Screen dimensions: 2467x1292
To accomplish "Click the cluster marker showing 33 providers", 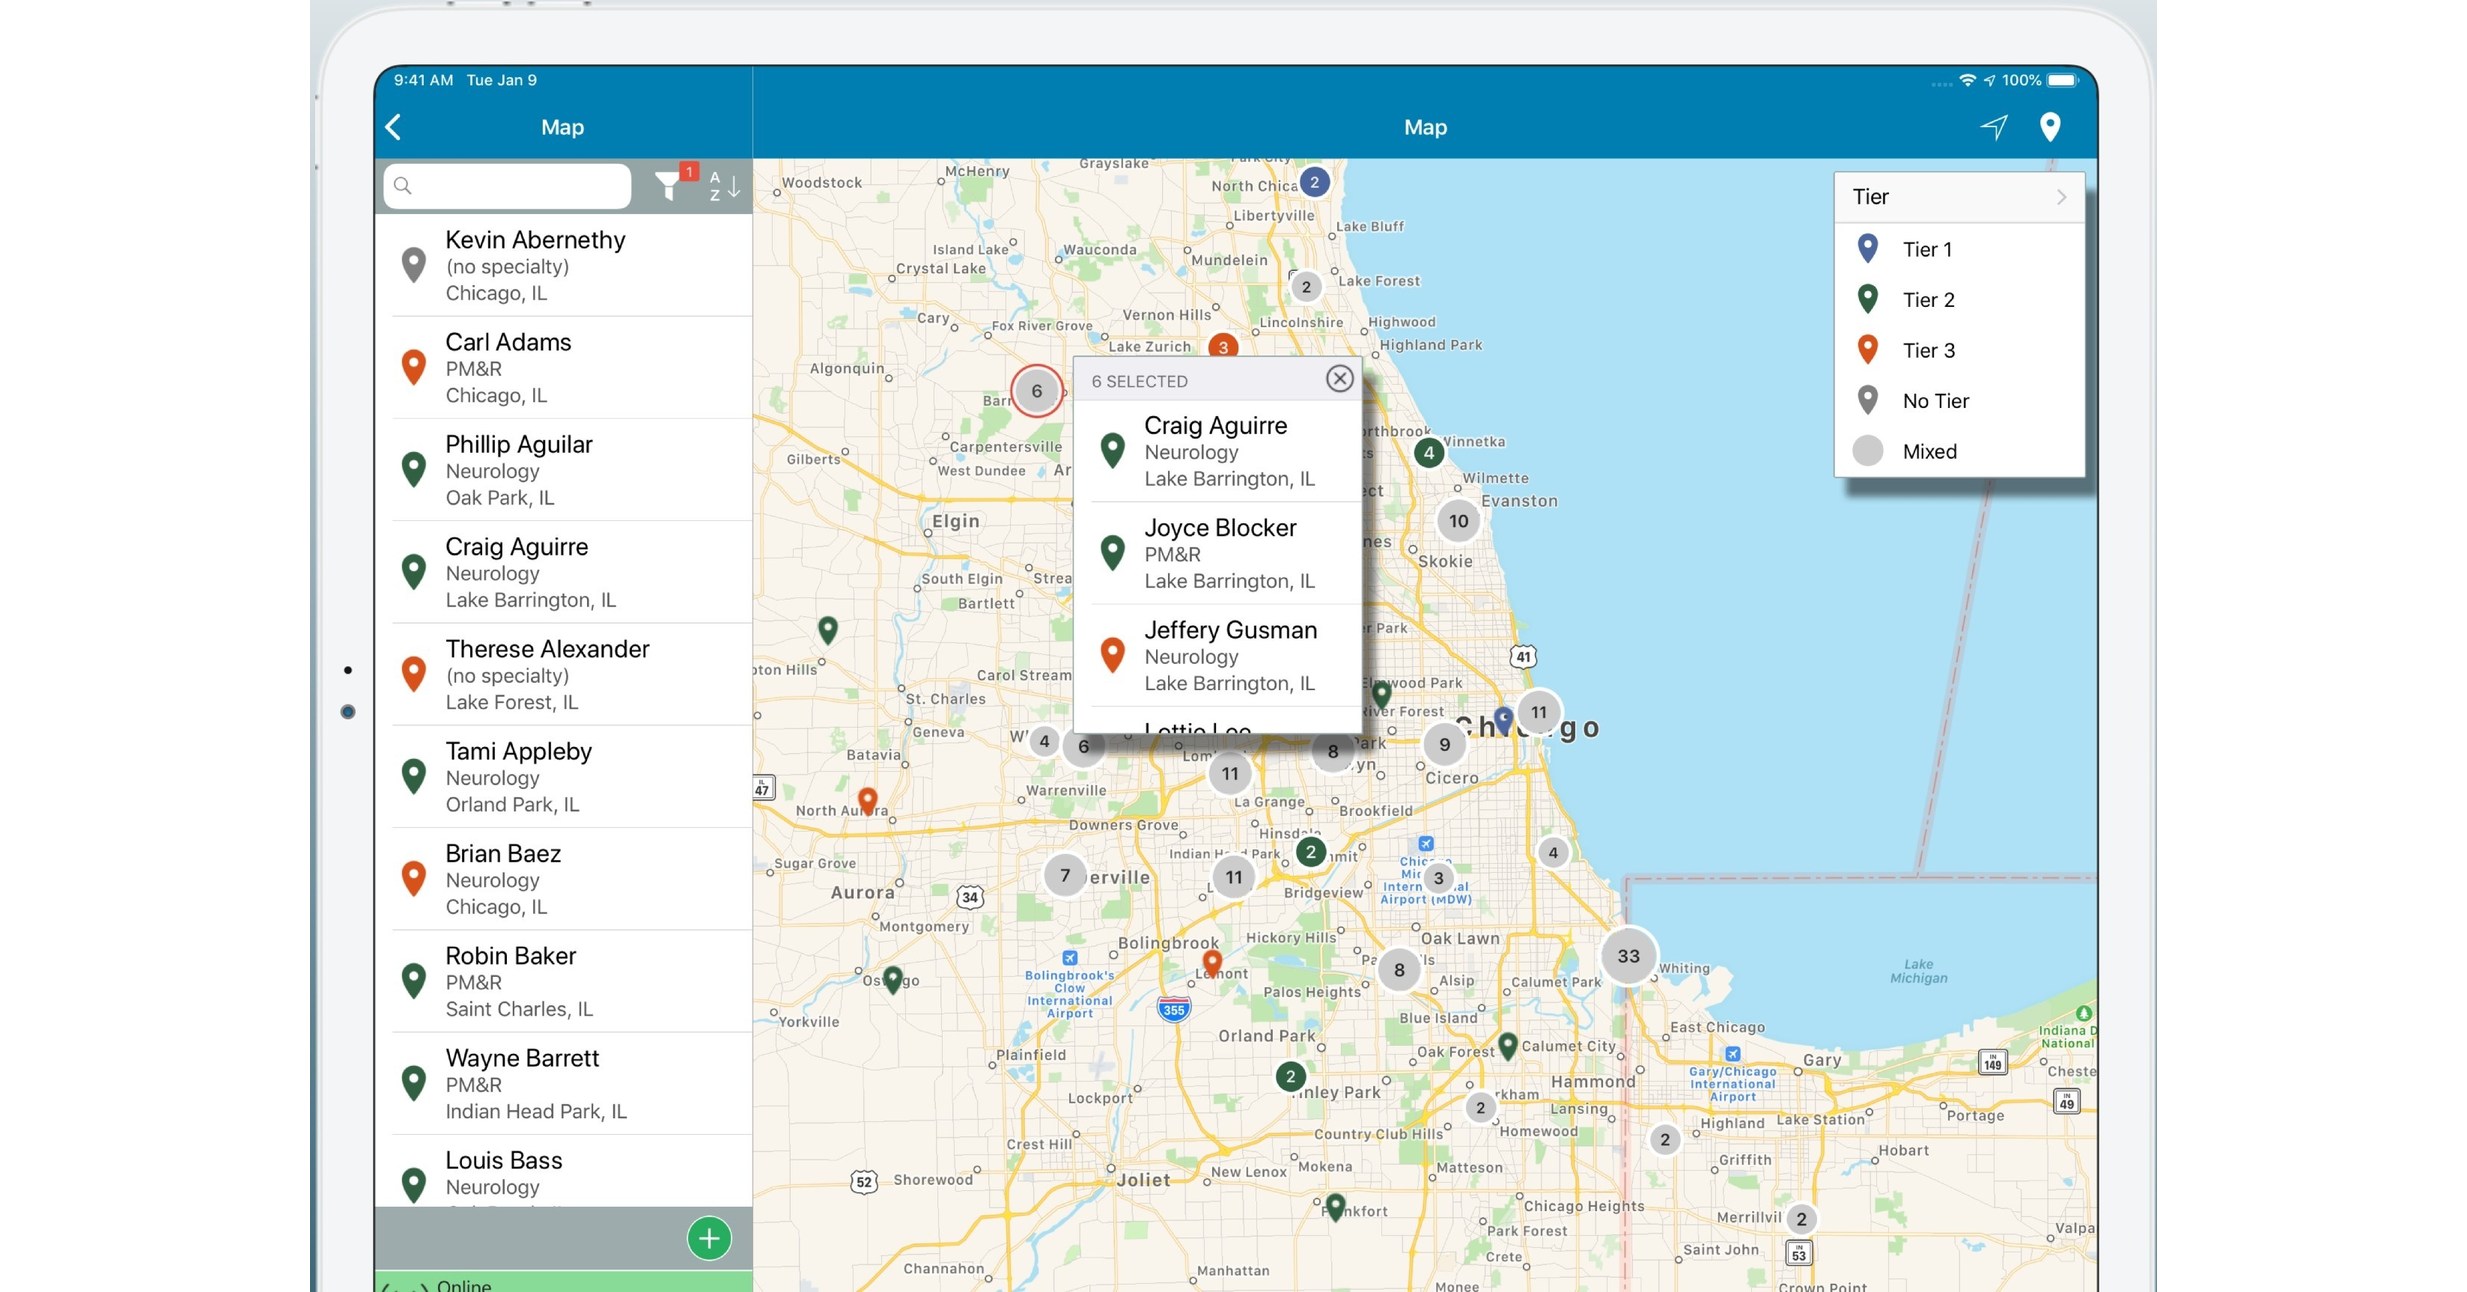I will [1628, 956].
